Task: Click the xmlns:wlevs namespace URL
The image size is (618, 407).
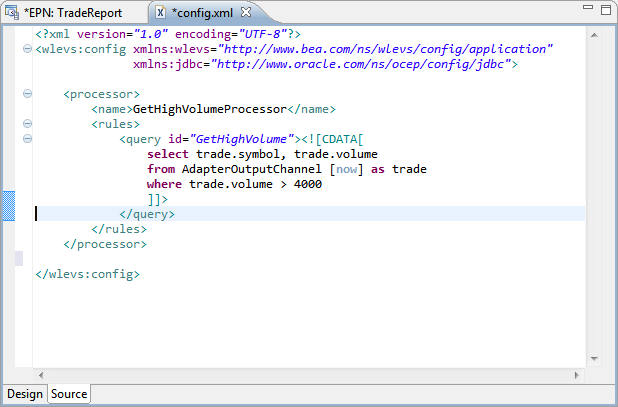Action: coord(385,49)
